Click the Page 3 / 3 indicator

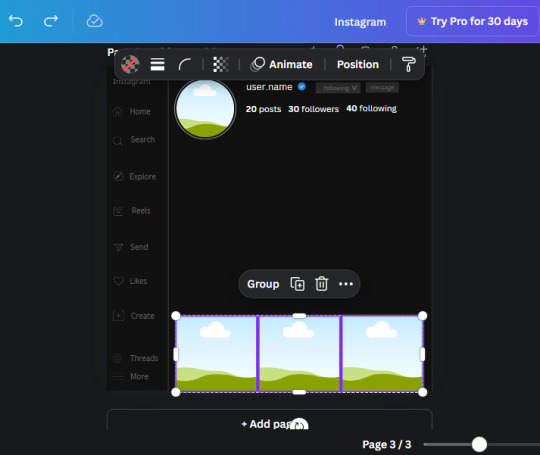(x=386, y=445)
